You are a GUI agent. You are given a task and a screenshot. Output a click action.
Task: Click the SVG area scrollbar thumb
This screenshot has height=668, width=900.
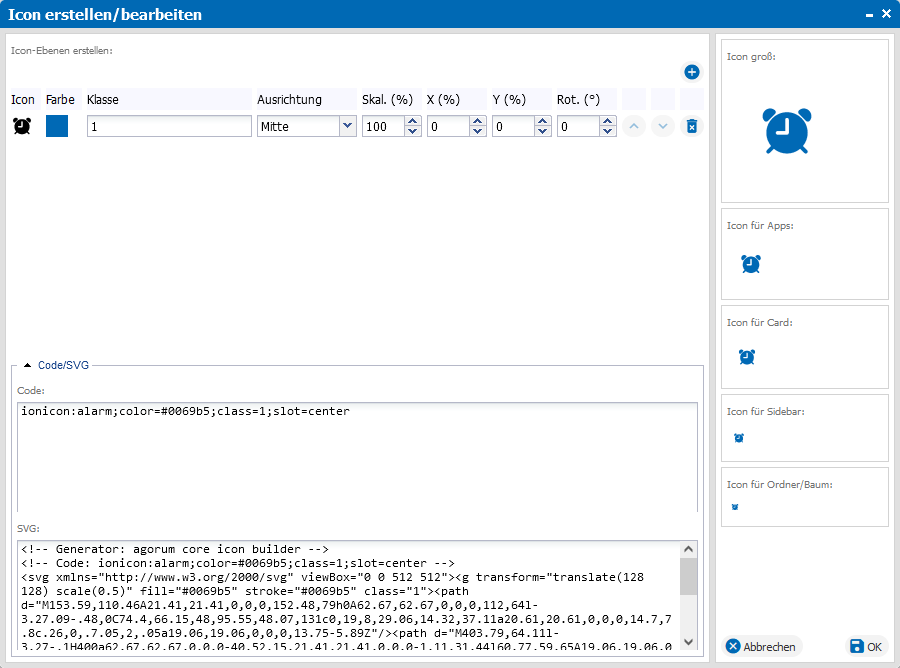coord(689,576)
